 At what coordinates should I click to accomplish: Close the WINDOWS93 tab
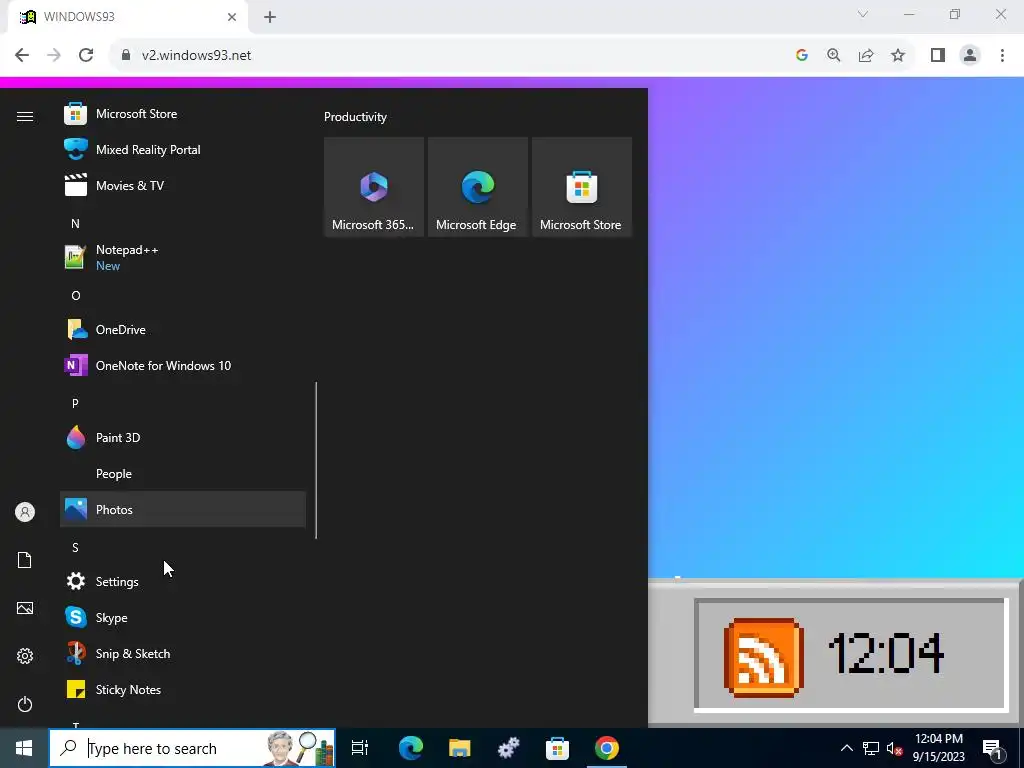pyautogui.click(x=232, y=17)
